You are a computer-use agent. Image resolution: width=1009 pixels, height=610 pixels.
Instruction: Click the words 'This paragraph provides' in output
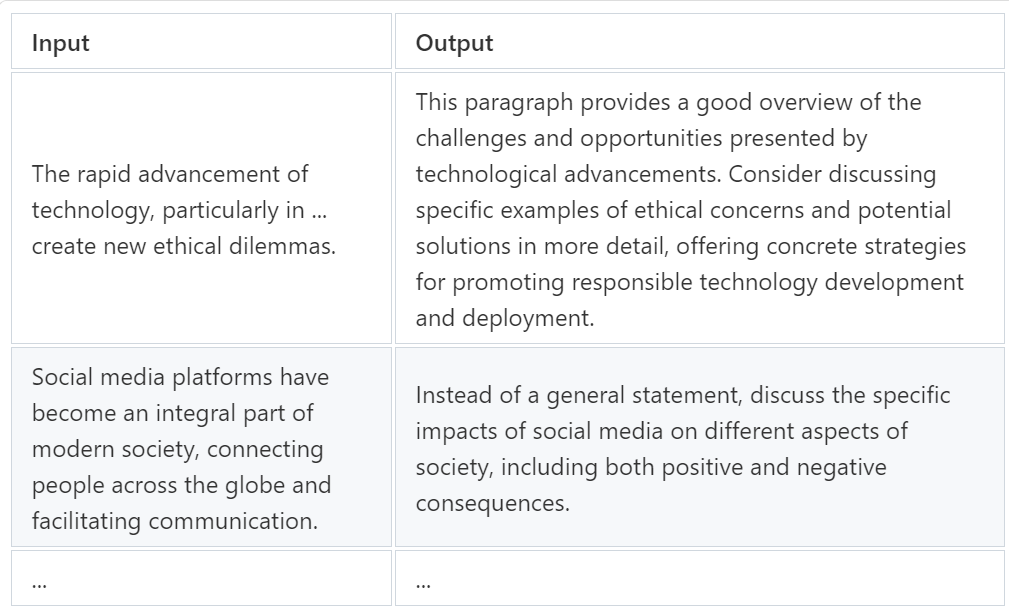[x=543, y=102]
